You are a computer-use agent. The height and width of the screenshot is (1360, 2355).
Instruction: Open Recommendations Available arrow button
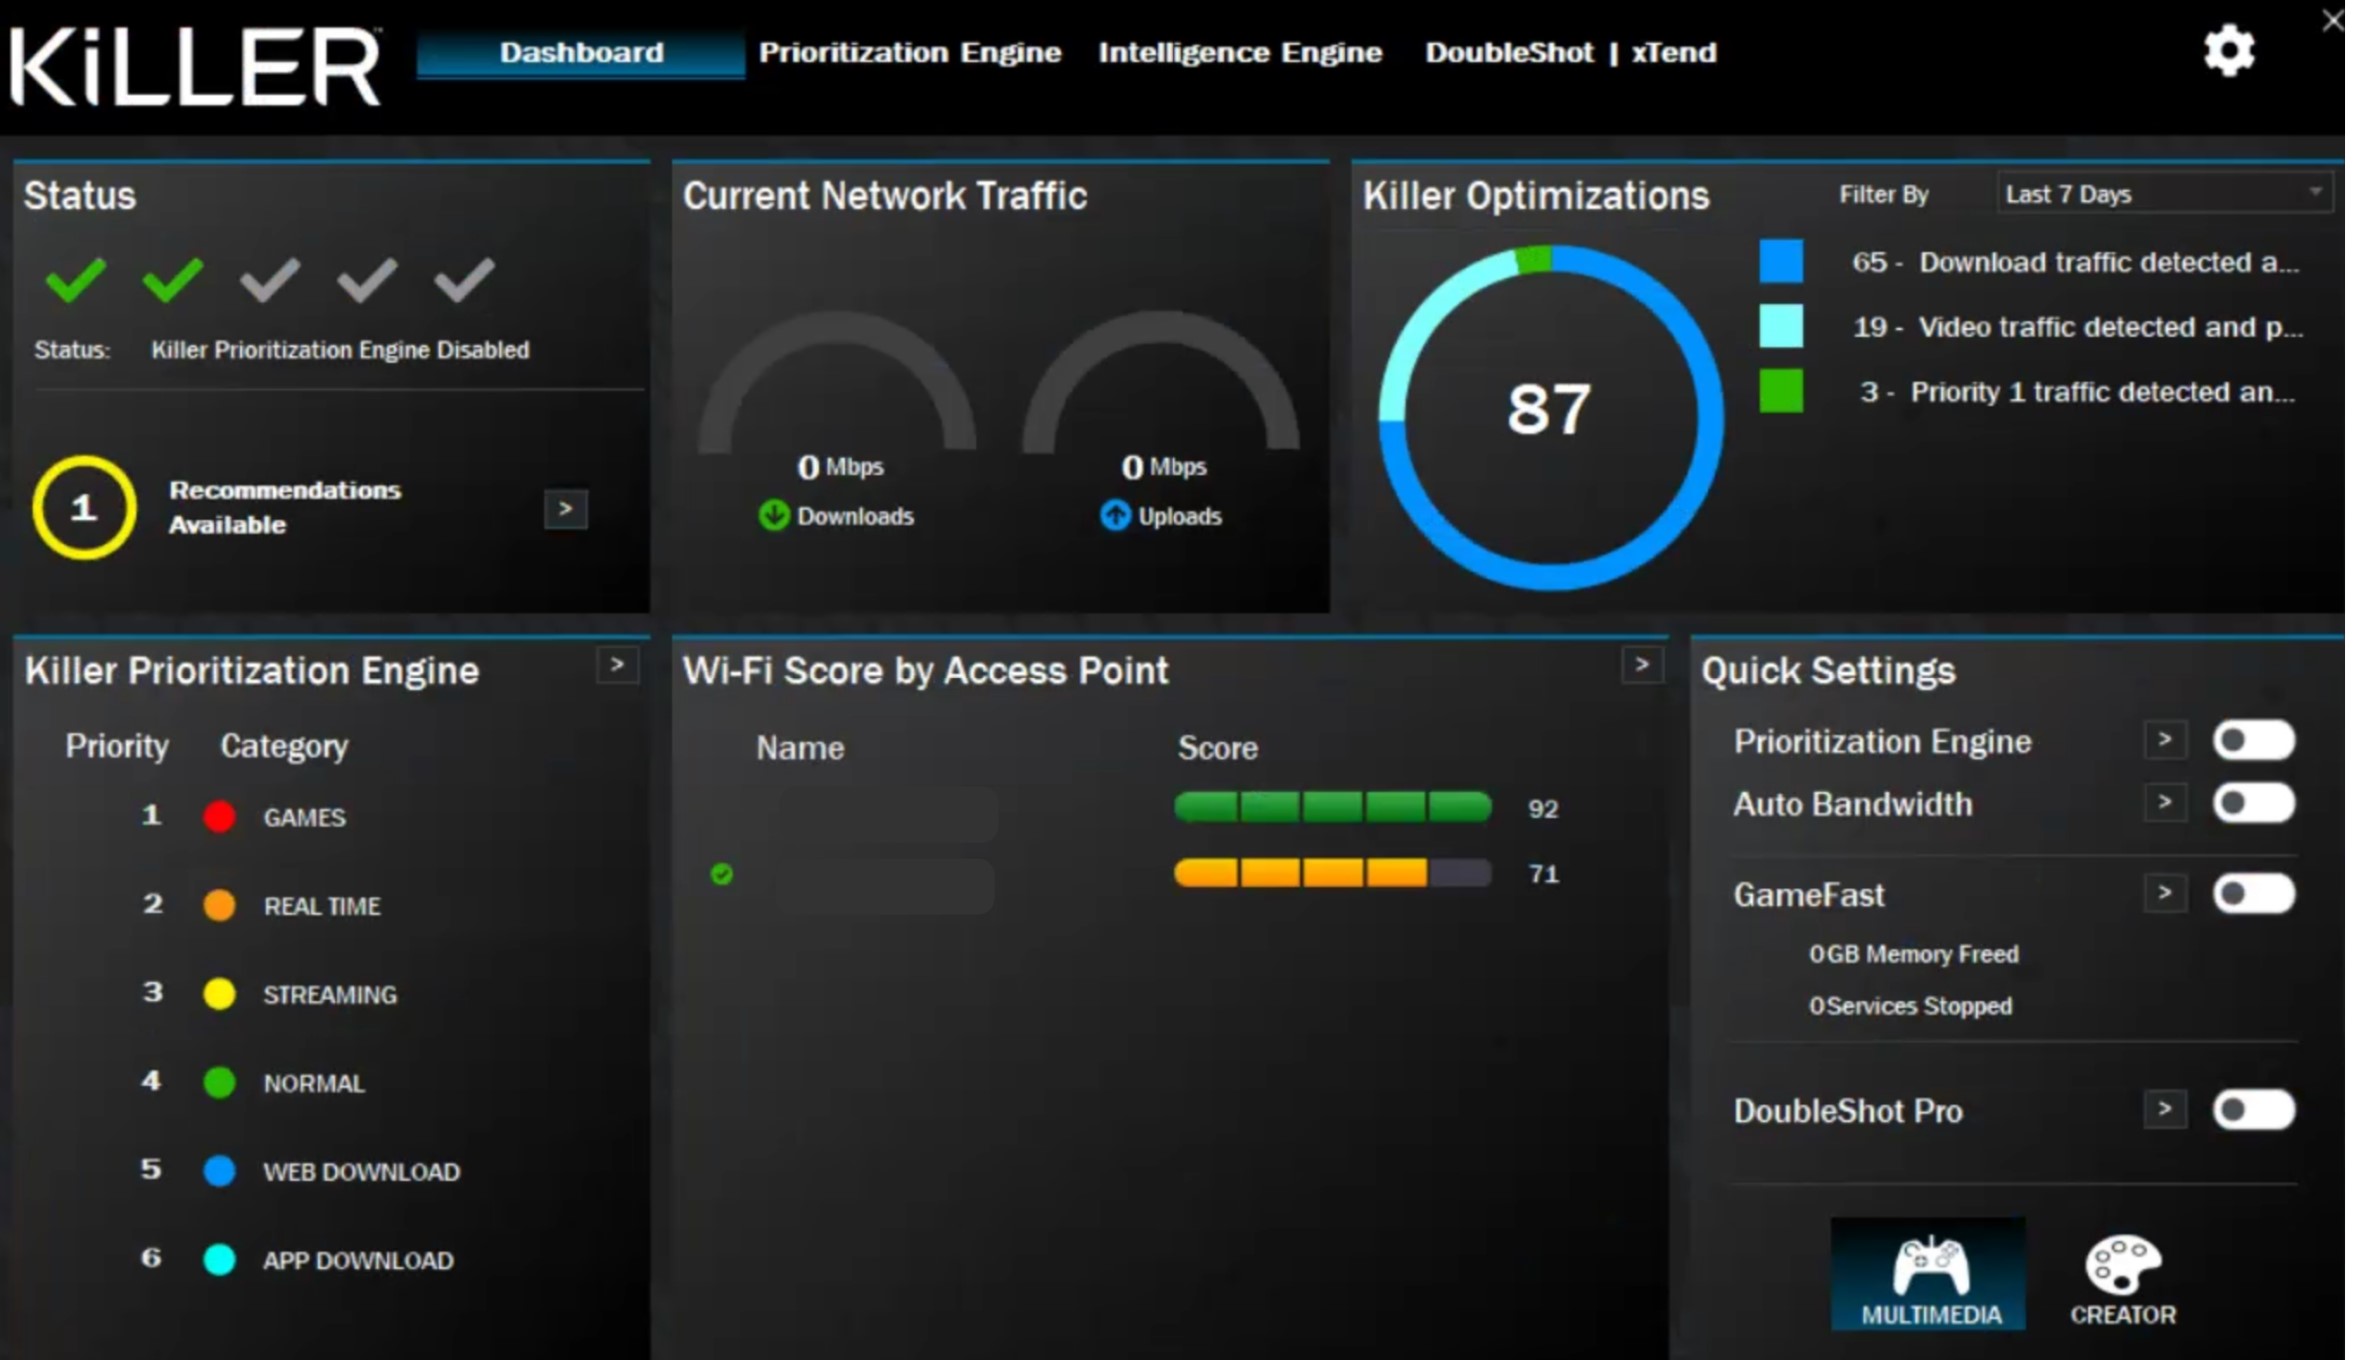tap(565, 509)
